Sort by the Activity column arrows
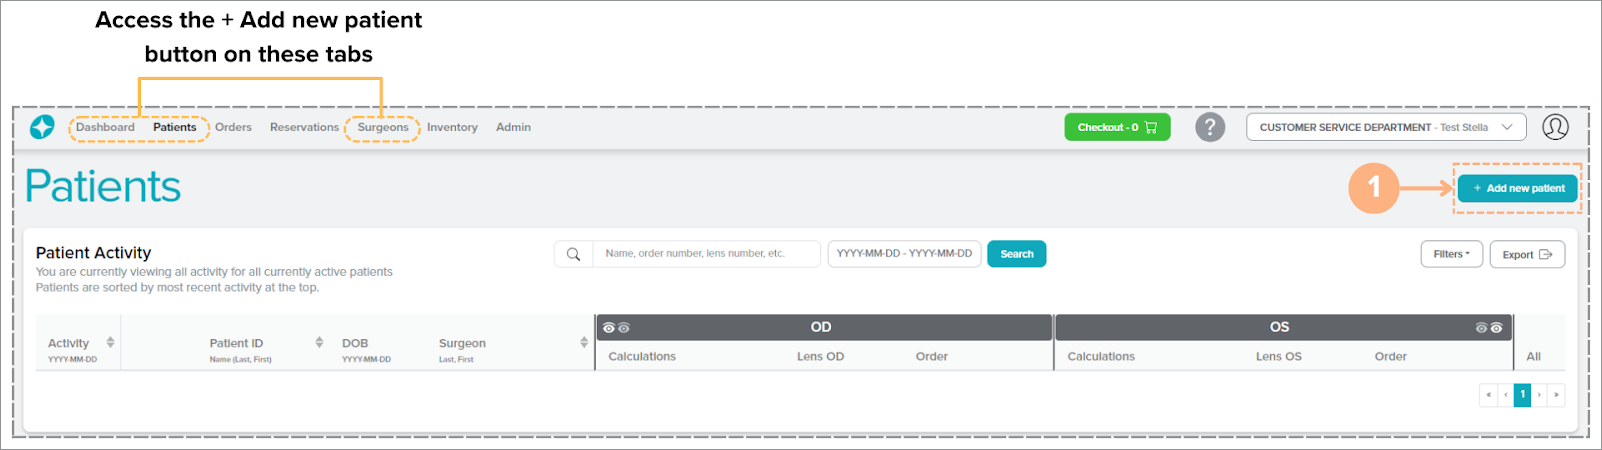 [x=110, y=343]
